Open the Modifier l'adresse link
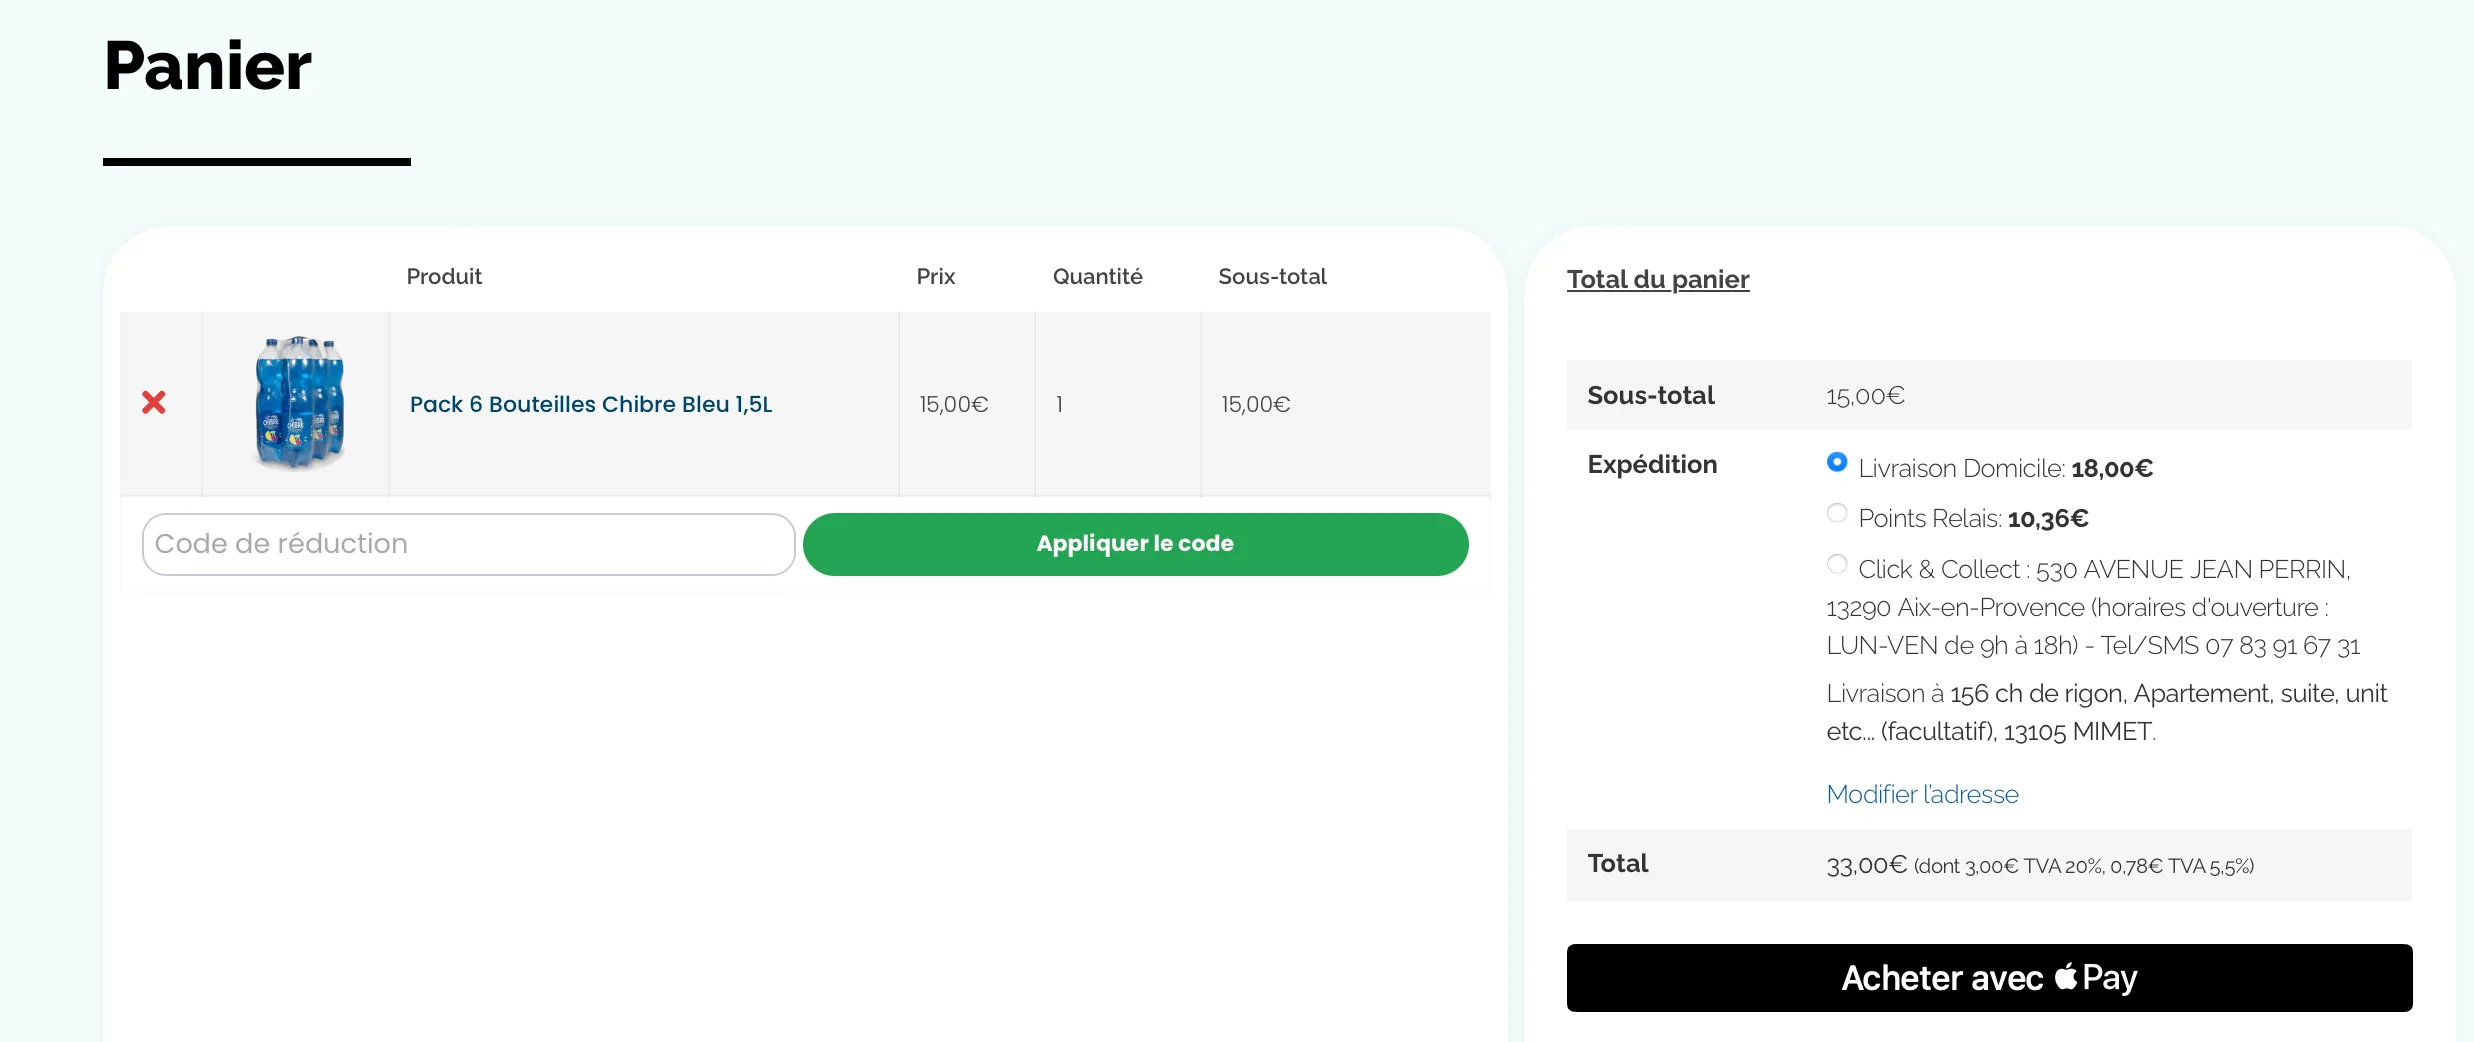 (x=1922, y=794)
